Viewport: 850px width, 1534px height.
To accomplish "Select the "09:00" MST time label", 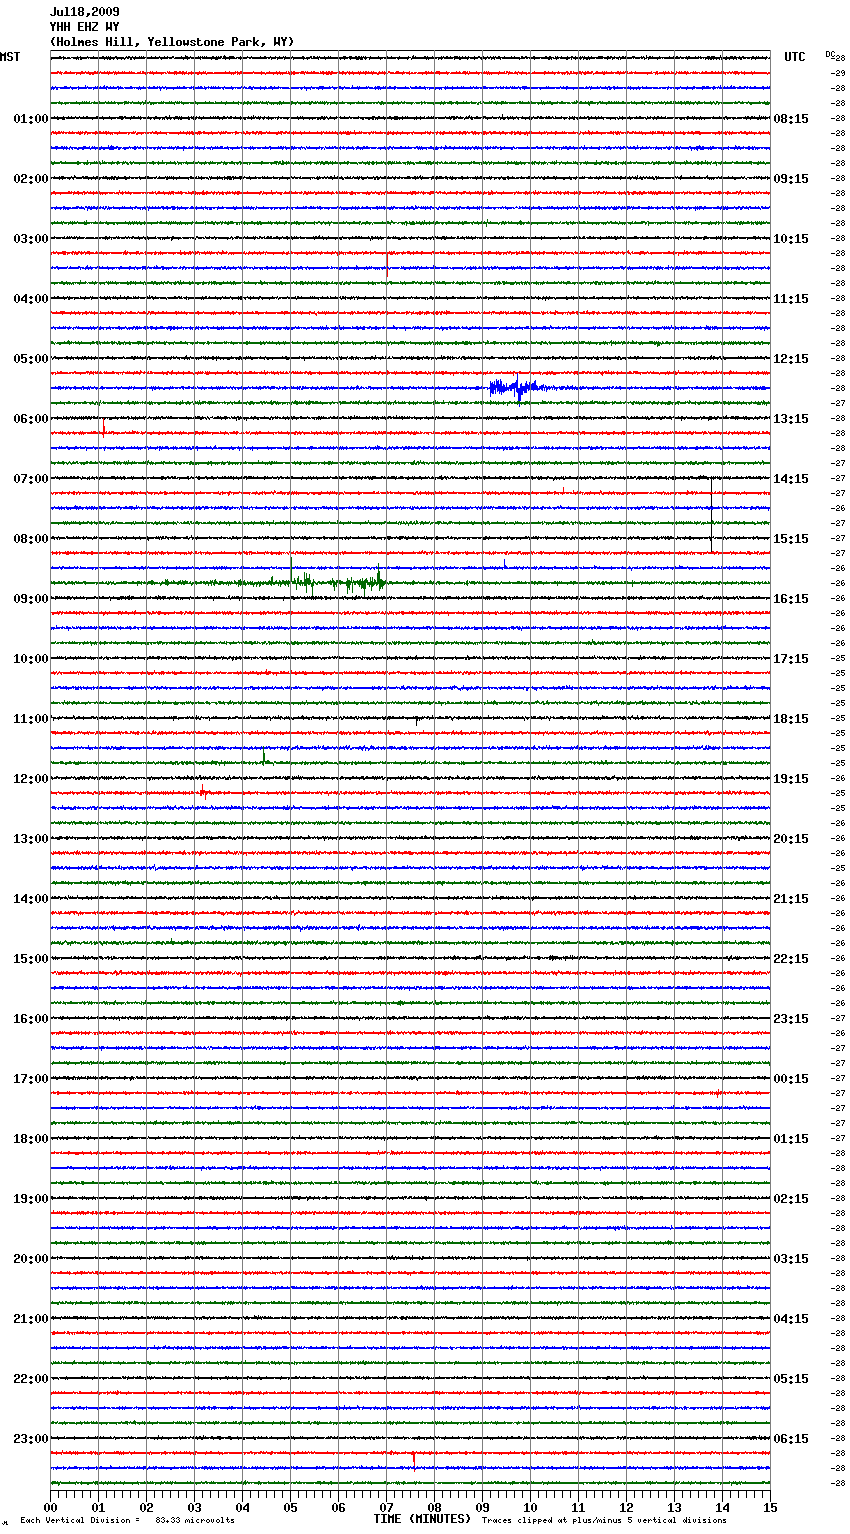I will click(31, 599).
